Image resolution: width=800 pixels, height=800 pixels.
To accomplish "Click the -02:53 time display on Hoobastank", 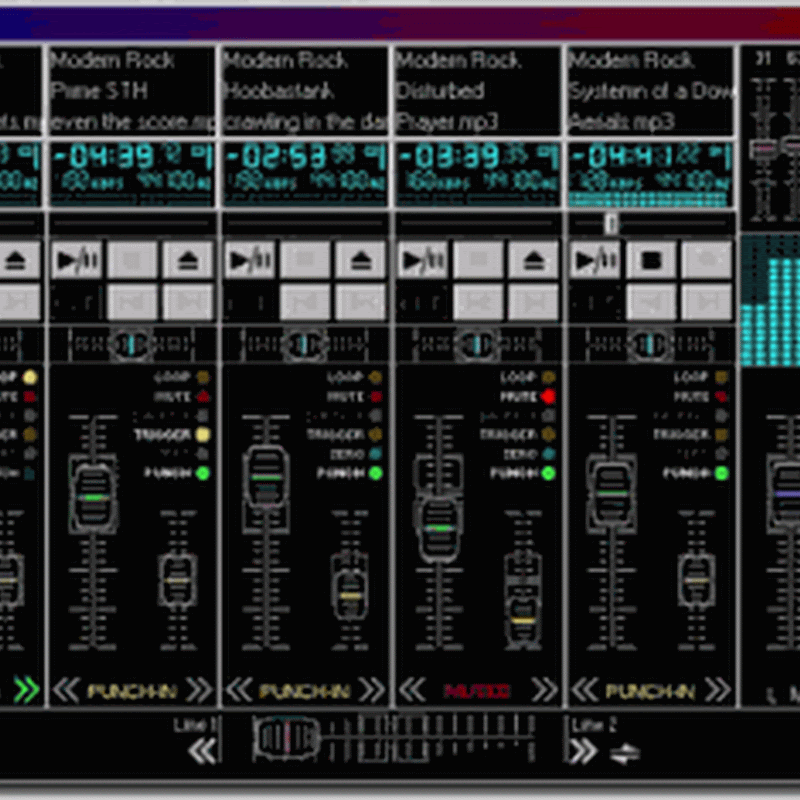I will tap(276, 156).
